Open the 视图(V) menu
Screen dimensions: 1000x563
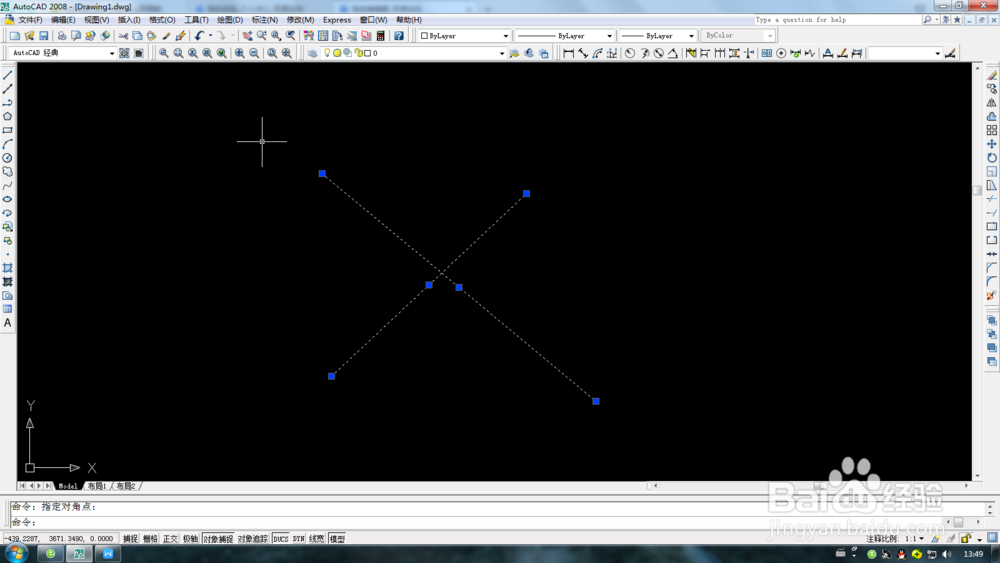click(96, 20)
